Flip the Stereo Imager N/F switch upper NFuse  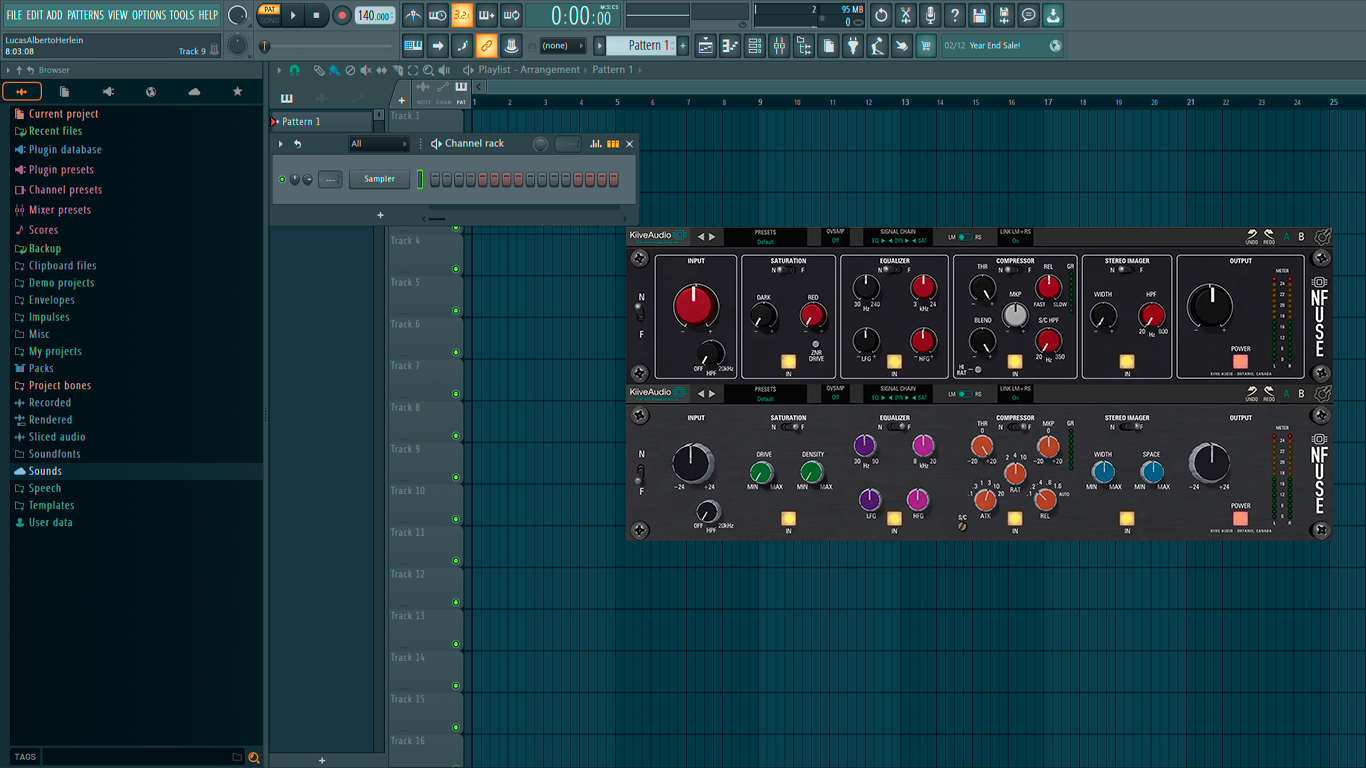tap(1126, 270)
